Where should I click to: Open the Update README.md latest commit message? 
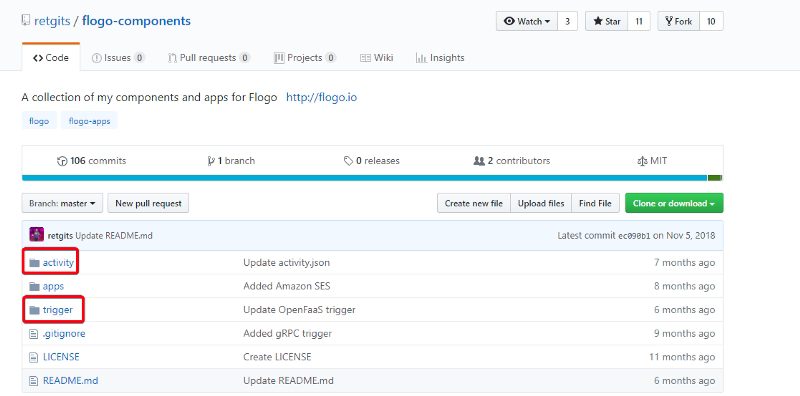[x=114, y=236]
